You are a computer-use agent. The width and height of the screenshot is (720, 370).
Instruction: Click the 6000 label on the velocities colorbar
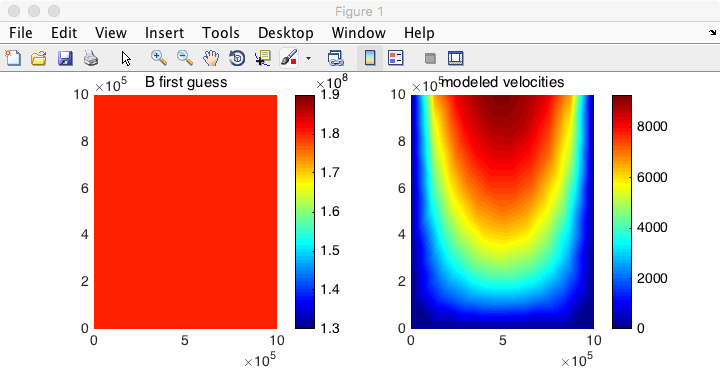(652, 177)
